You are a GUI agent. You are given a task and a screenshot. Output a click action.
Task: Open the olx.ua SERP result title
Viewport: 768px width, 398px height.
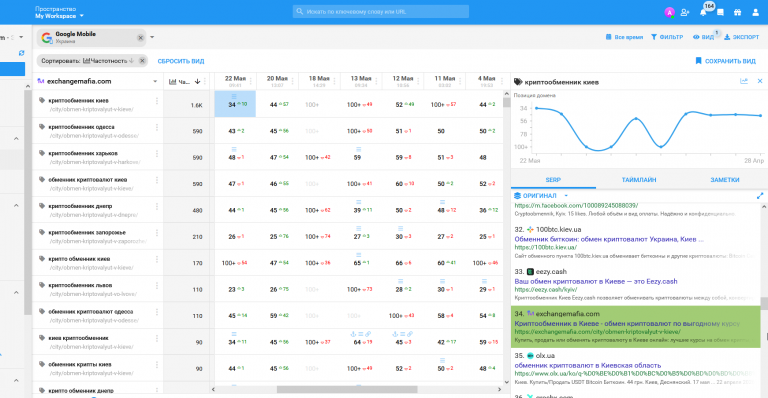point(587,365)
